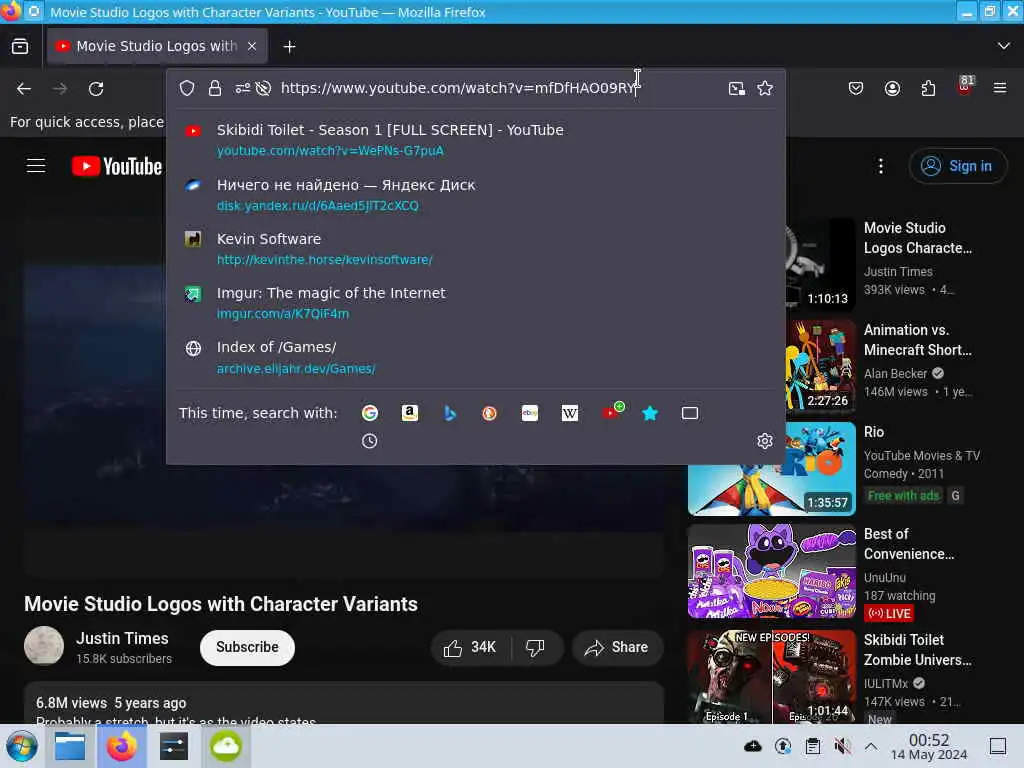Click the extension icon with 81 badge
The width and height of the screenshot is (1024, 768).
click(x=965, y=86)
